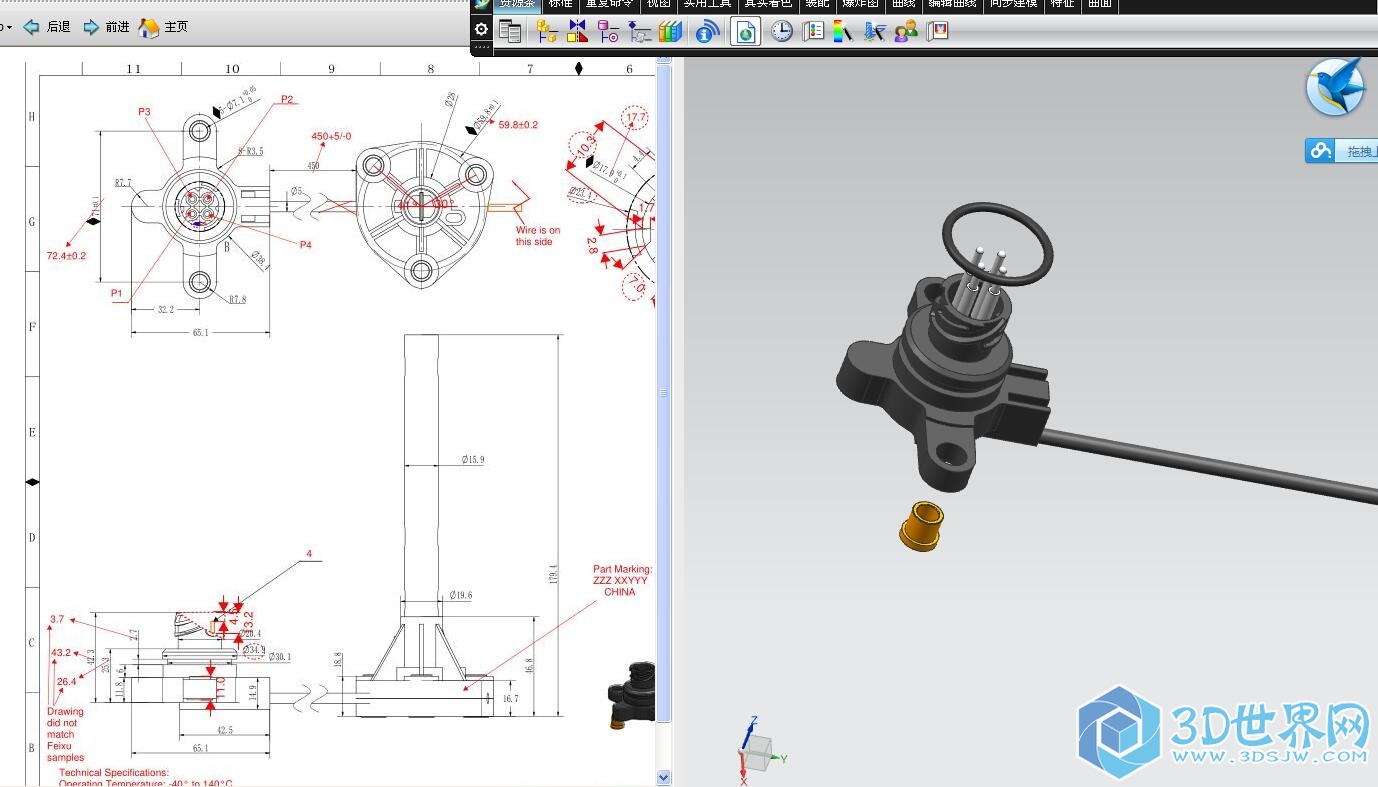Switch to the 实用工具 toolbar tab
The width and height of the screenshot is (1378, 787).
tap(707, 4)
